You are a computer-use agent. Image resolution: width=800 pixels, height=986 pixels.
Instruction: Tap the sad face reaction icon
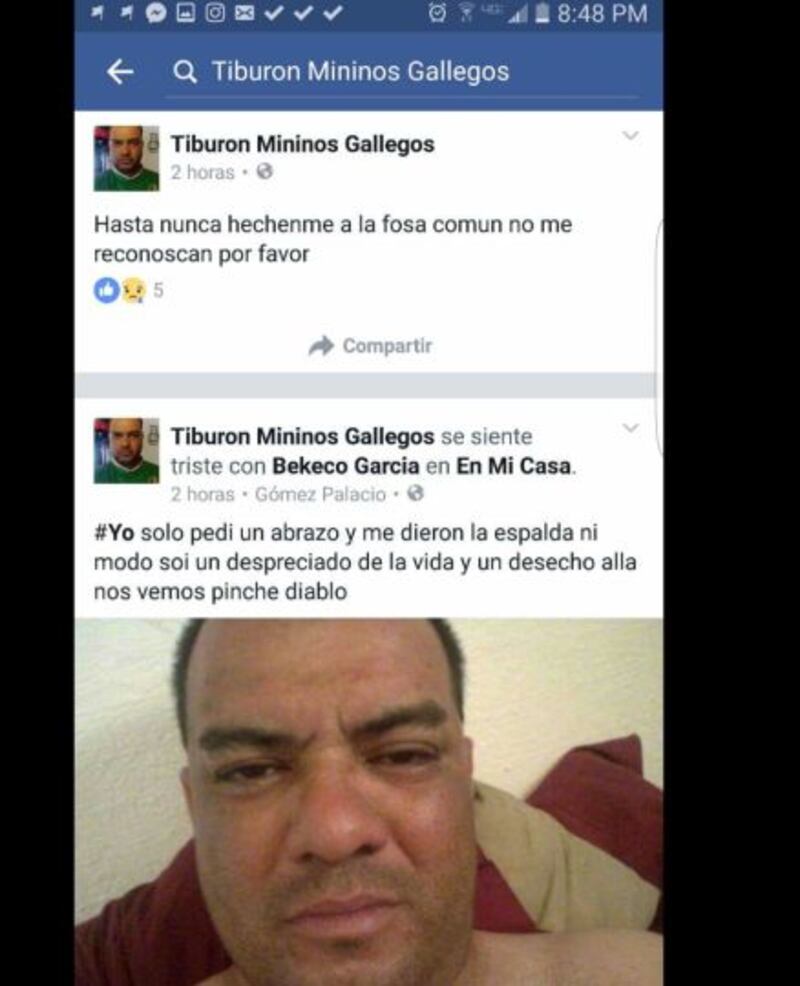pos(133,290)
